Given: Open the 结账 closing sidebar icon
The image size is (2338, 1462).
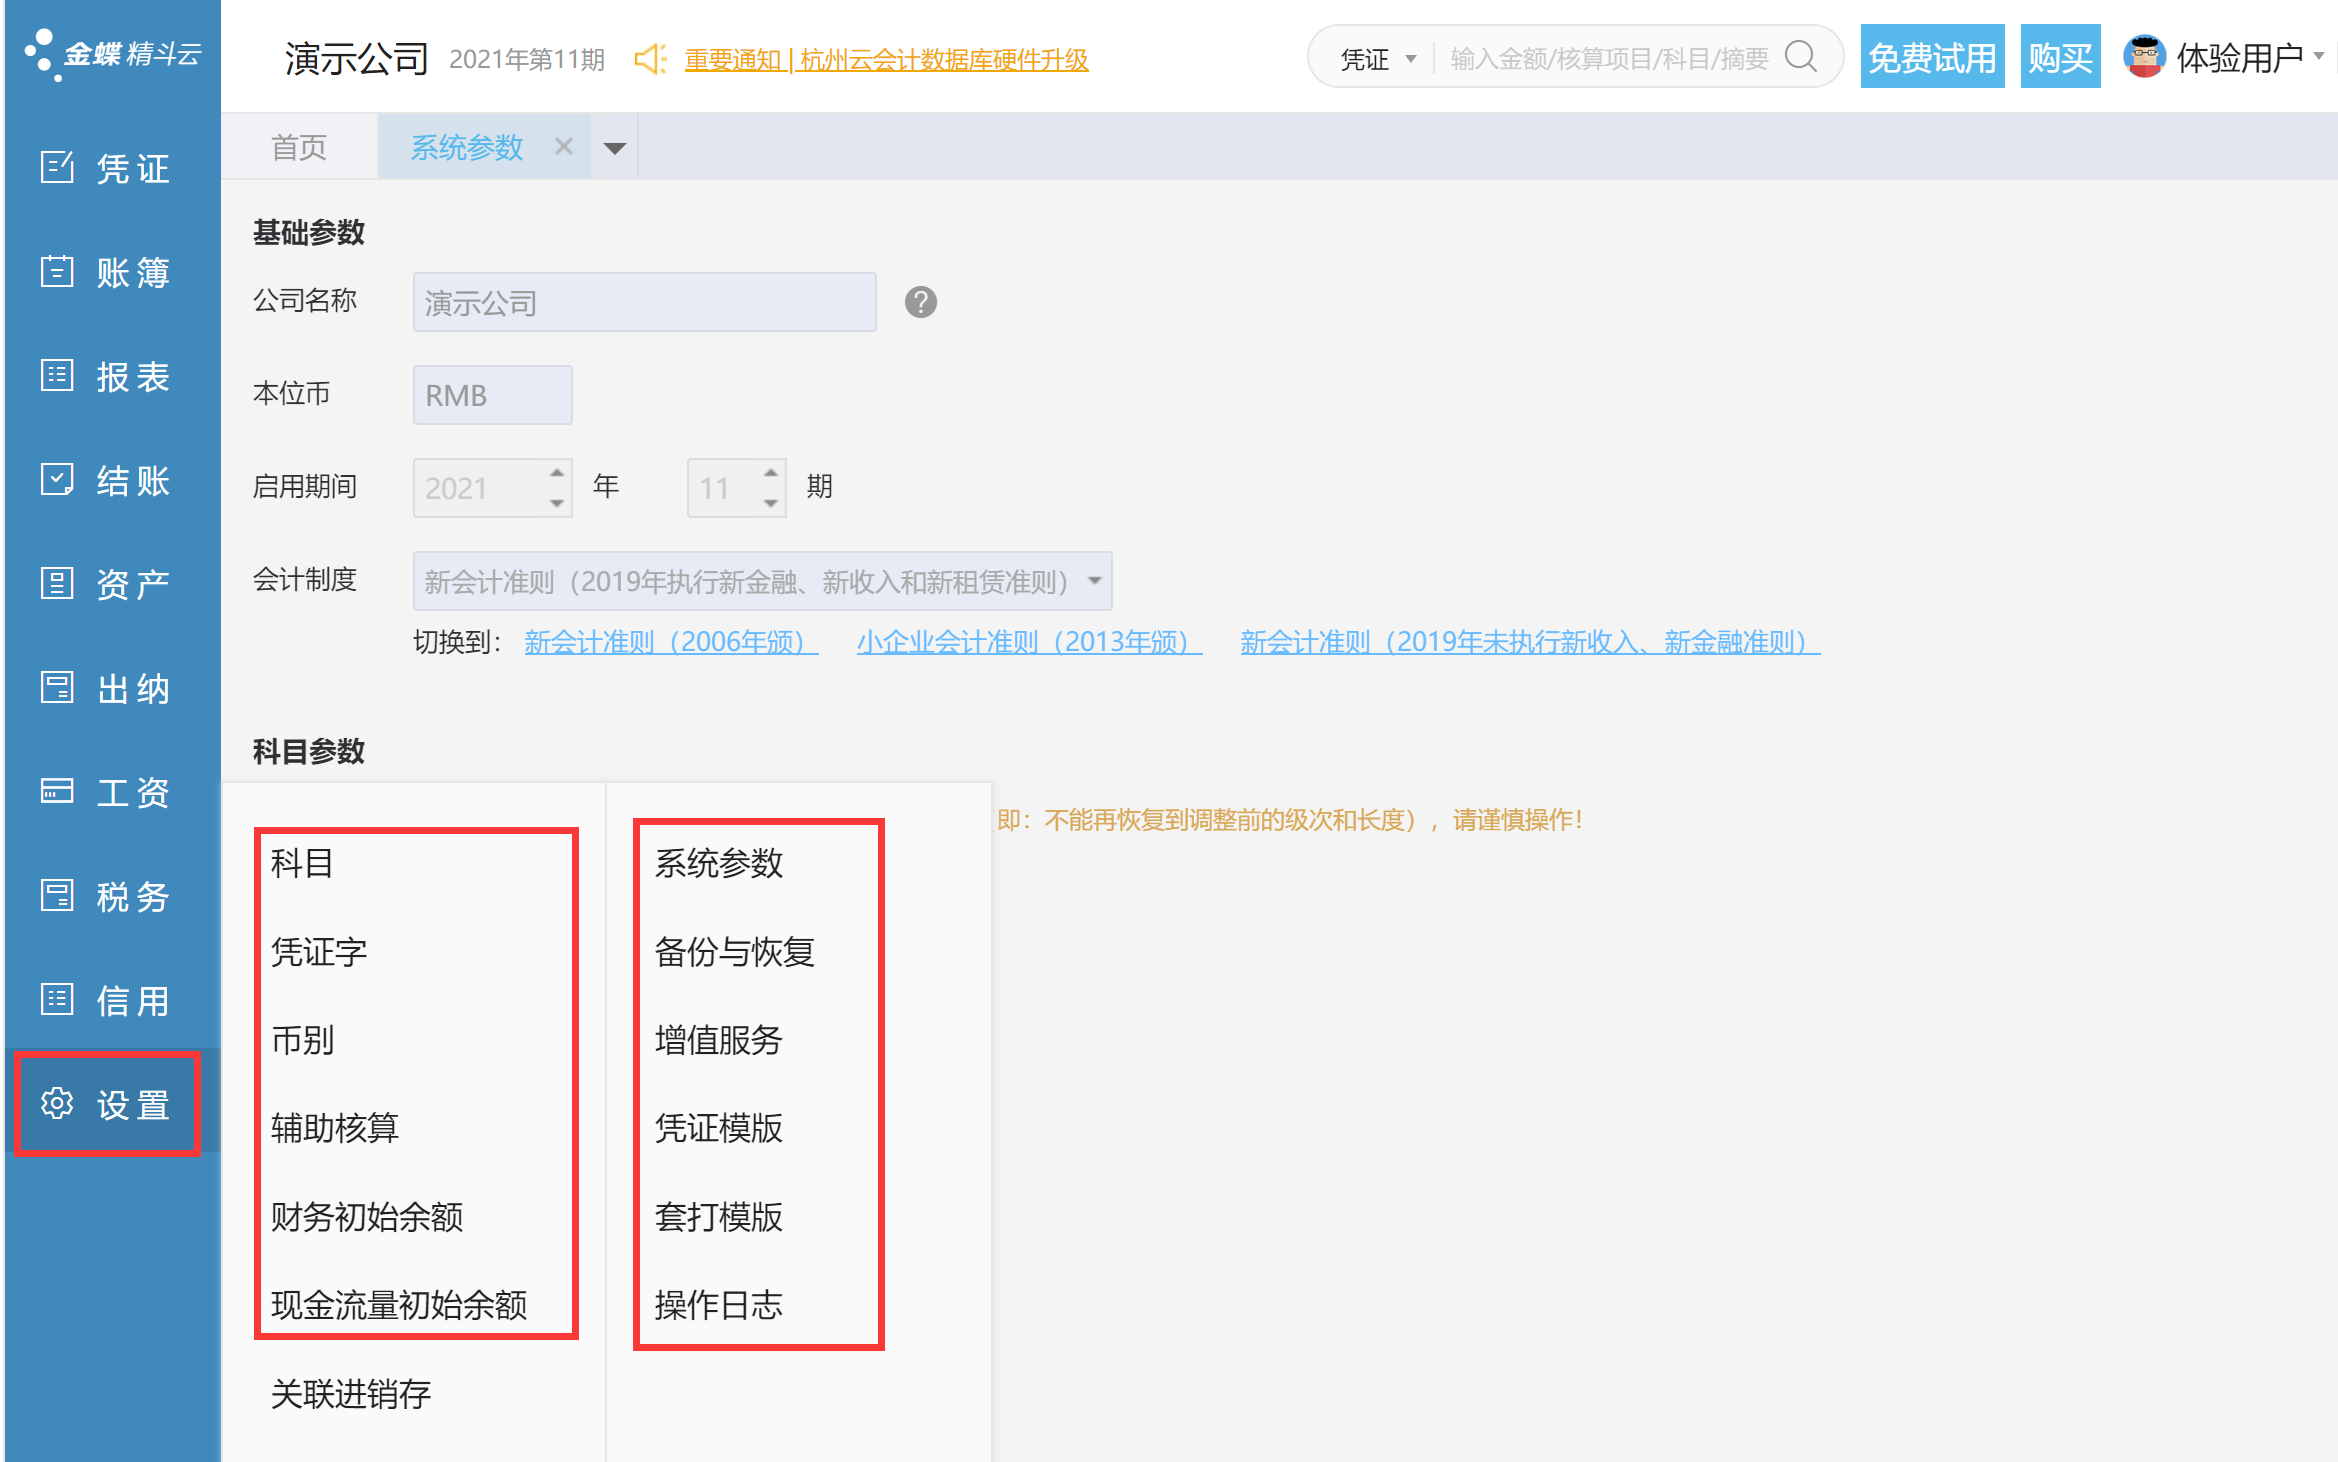Looking at the screenshot, I should (57, 479).
